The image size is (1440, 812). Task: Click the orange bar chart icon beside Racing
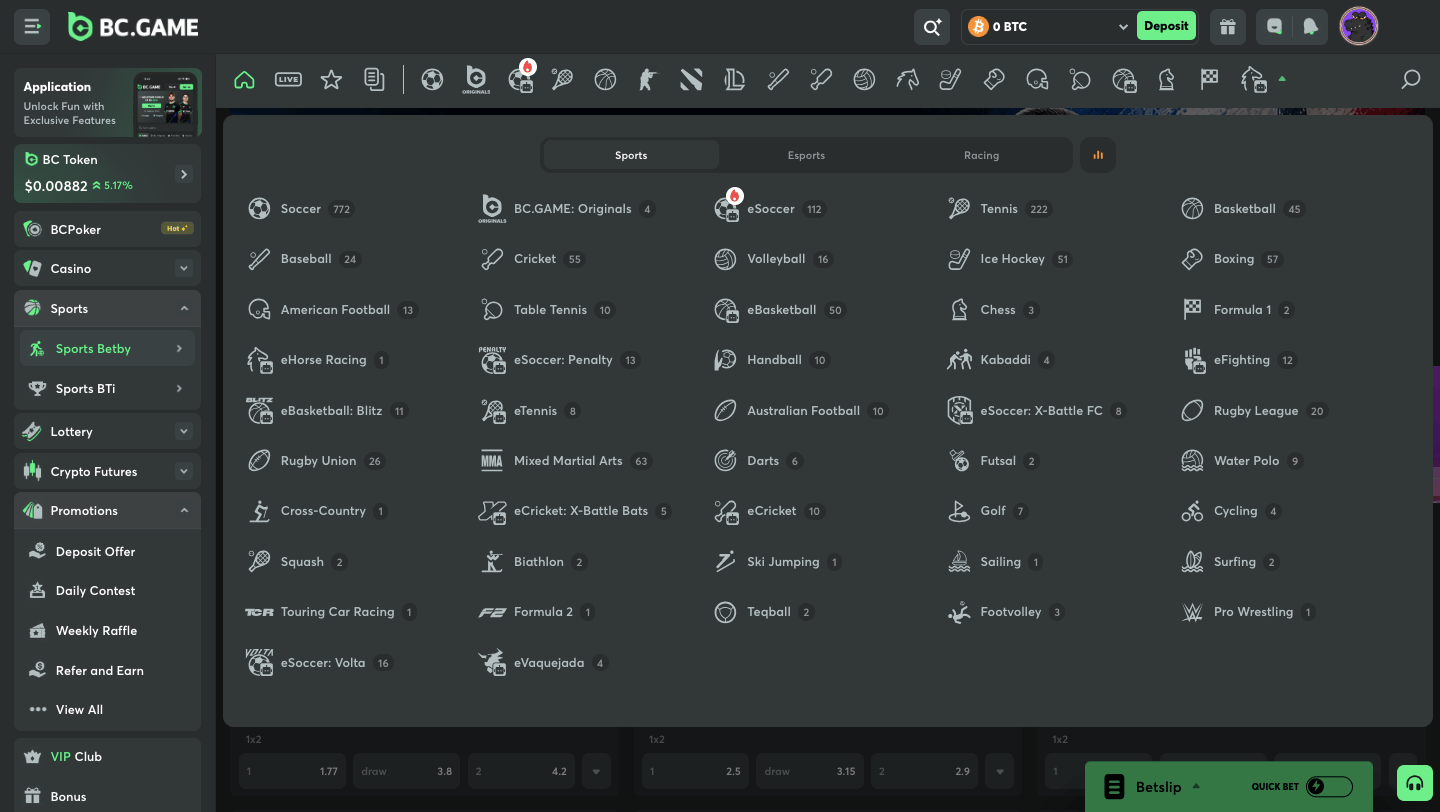pos(1098,155)
